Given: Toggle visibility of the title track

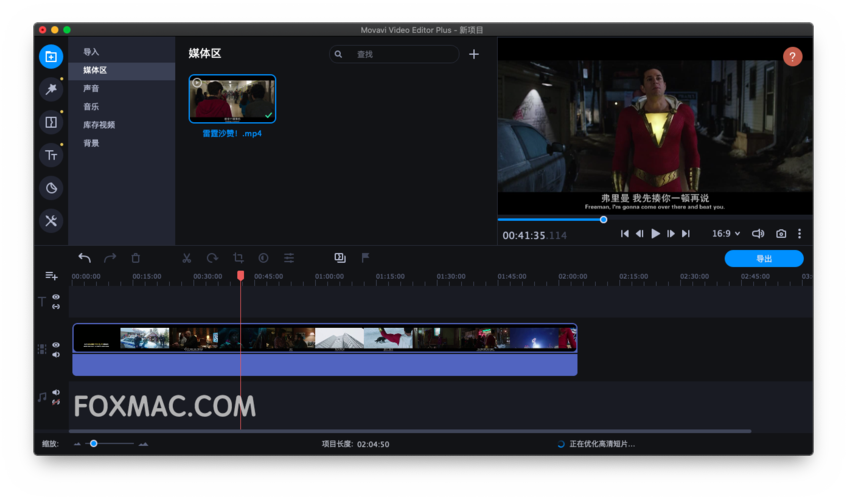Looking at the screenshot, I should (x=56, y=297).
